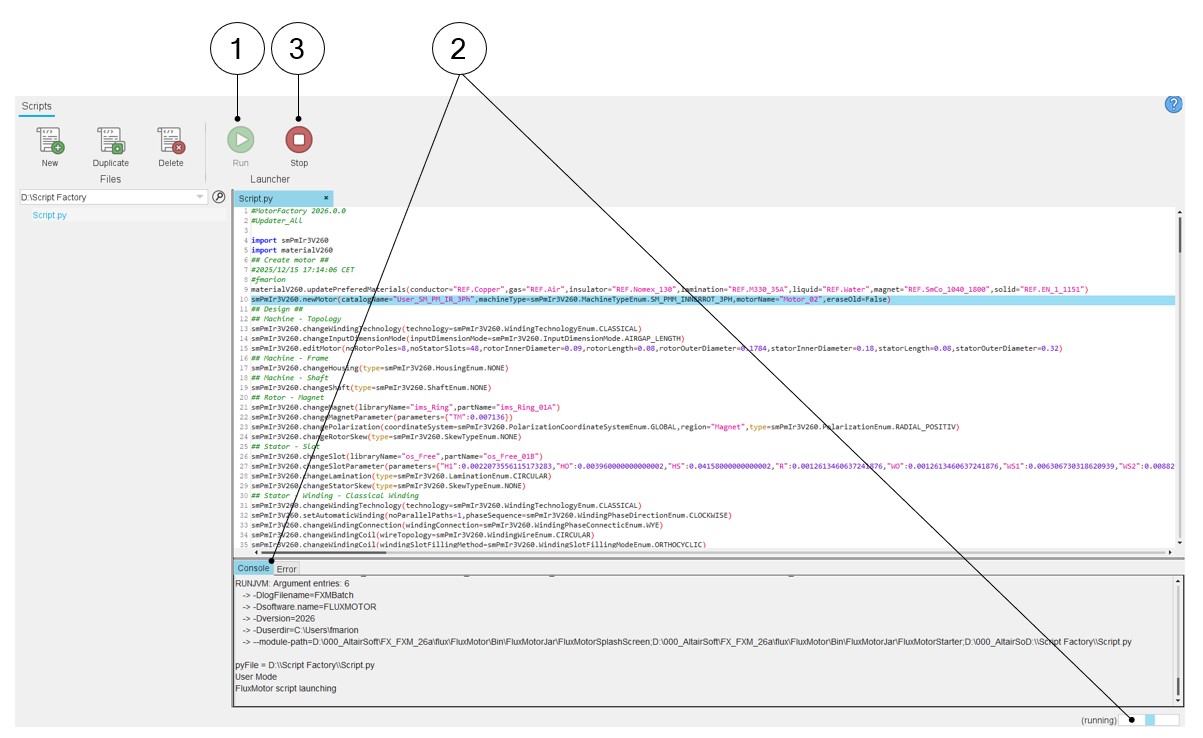Image resolution: width=1203 pixels, height=738 pixels.
Task: Click '#MotorFactory 2026.0.0' comment line
Action: click(298, 211)
